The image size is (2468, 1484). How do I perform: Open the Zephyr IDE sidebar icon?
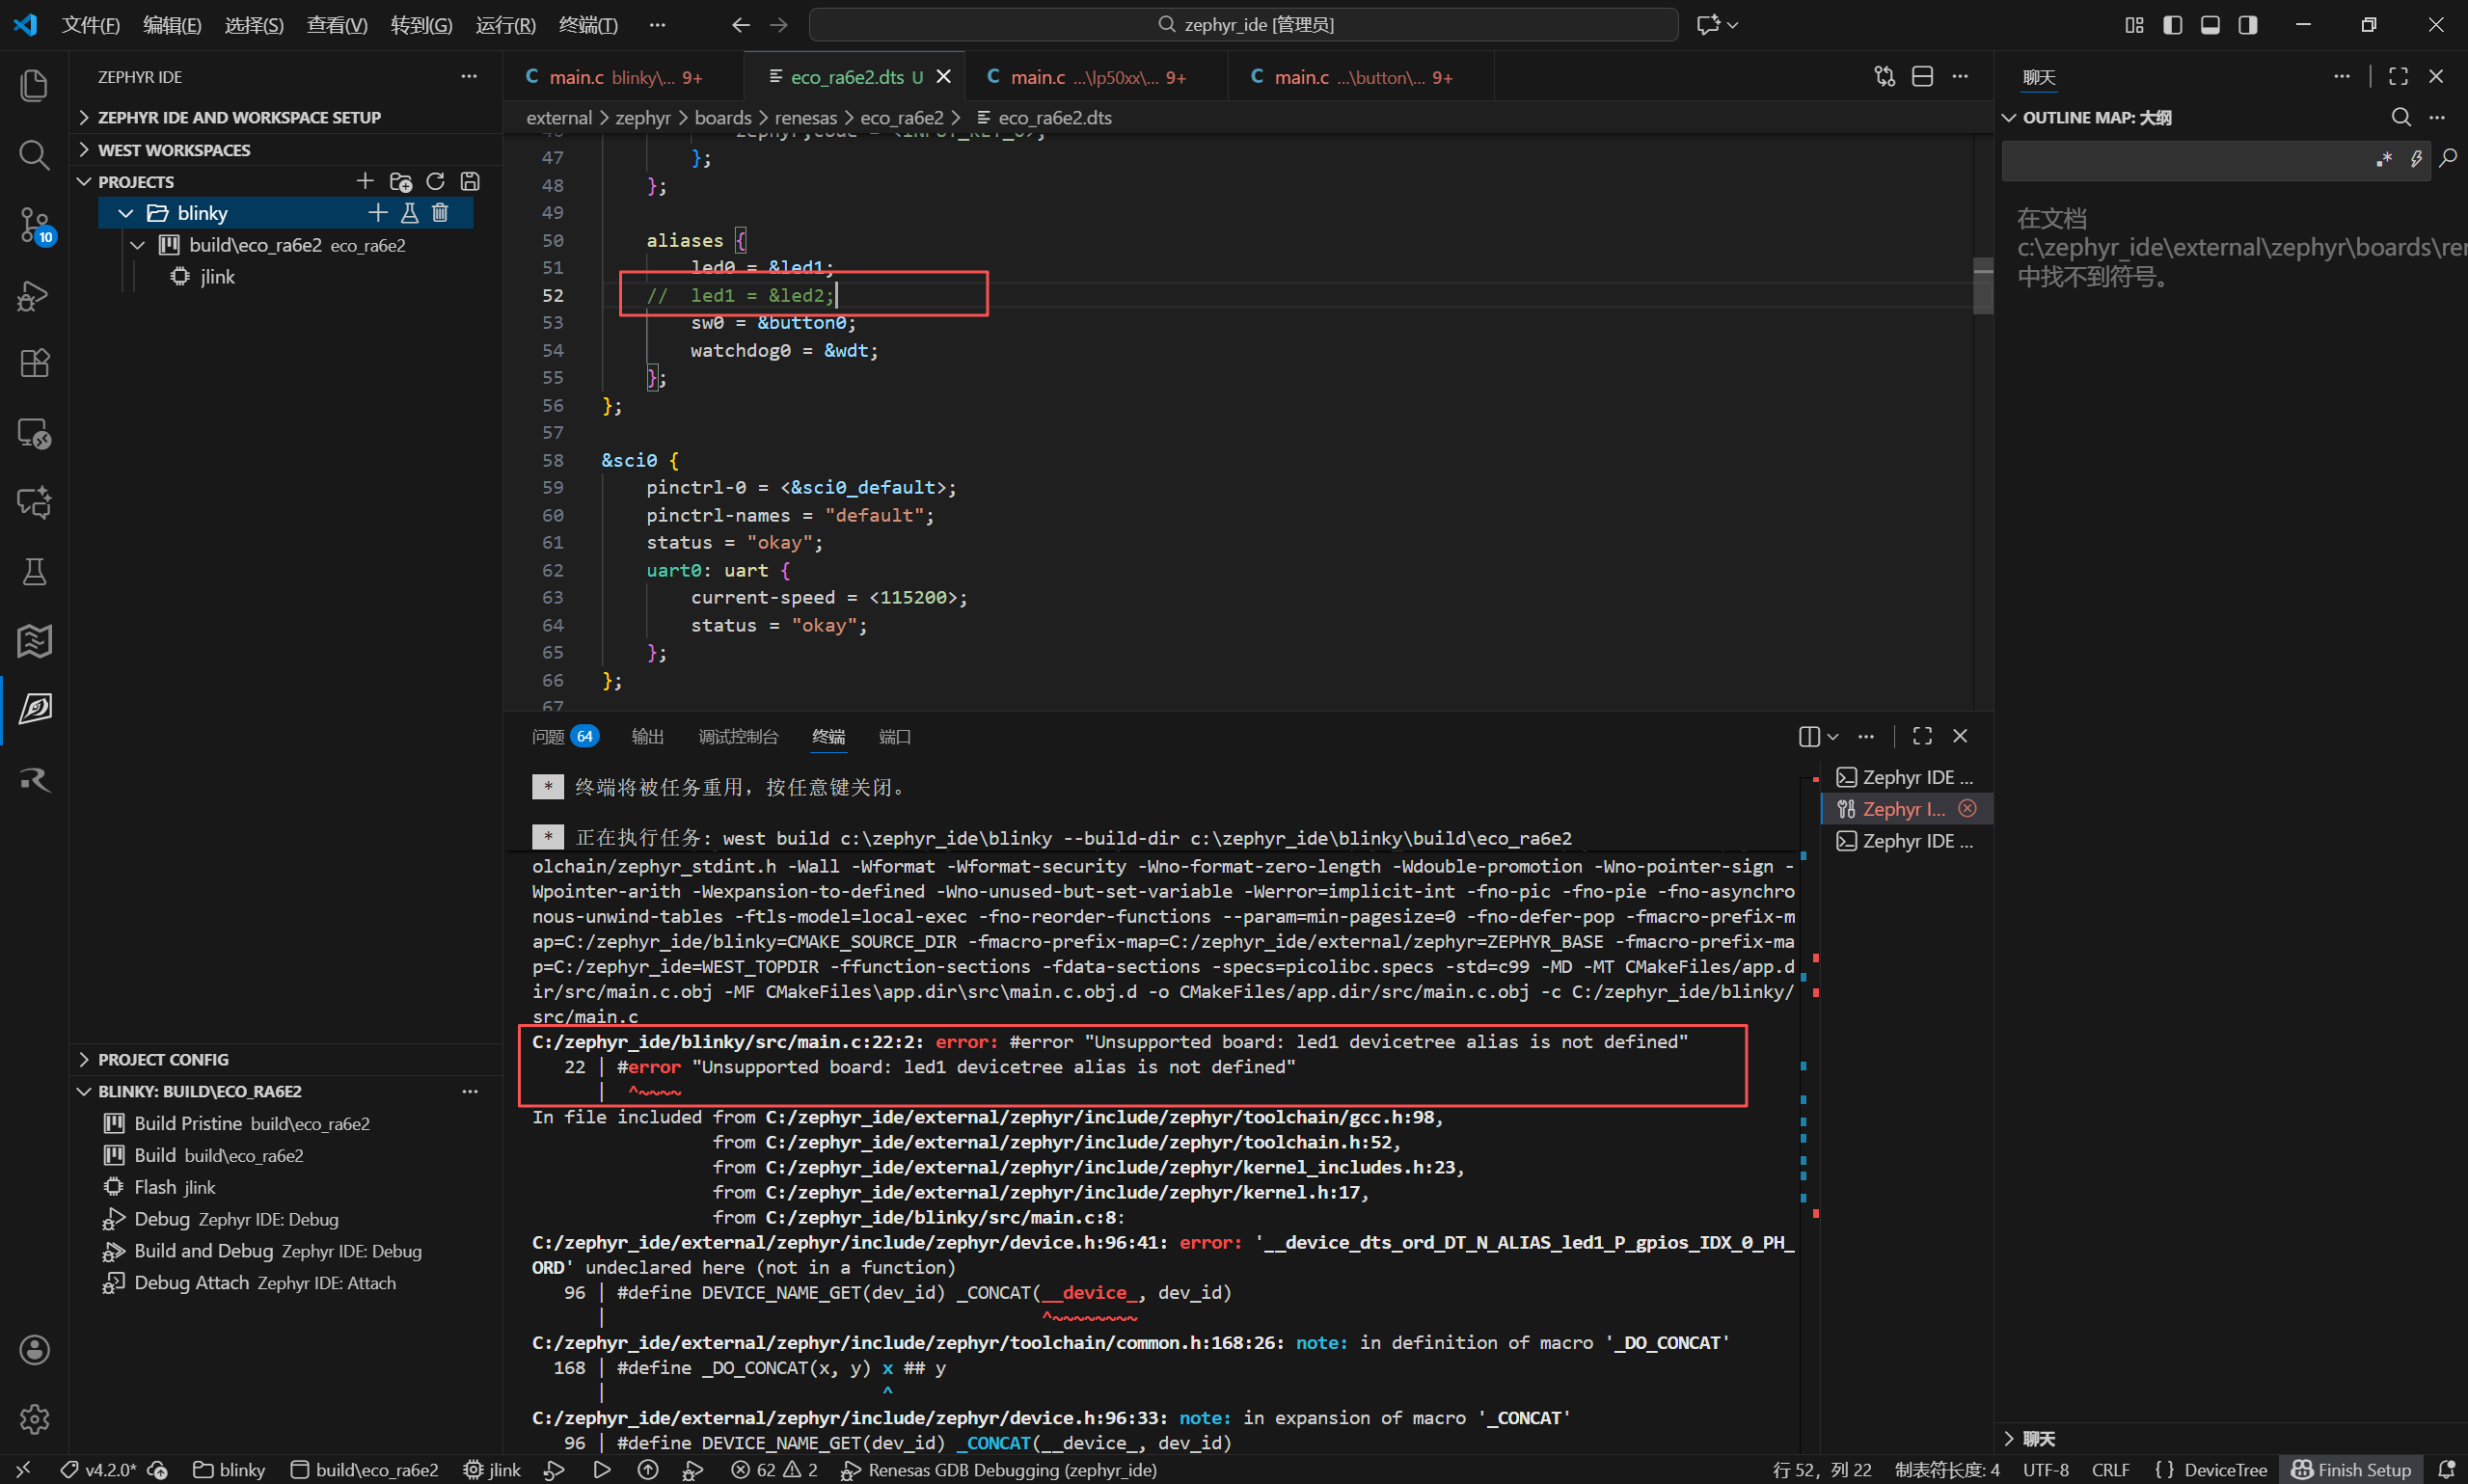[x=34, y=710]
